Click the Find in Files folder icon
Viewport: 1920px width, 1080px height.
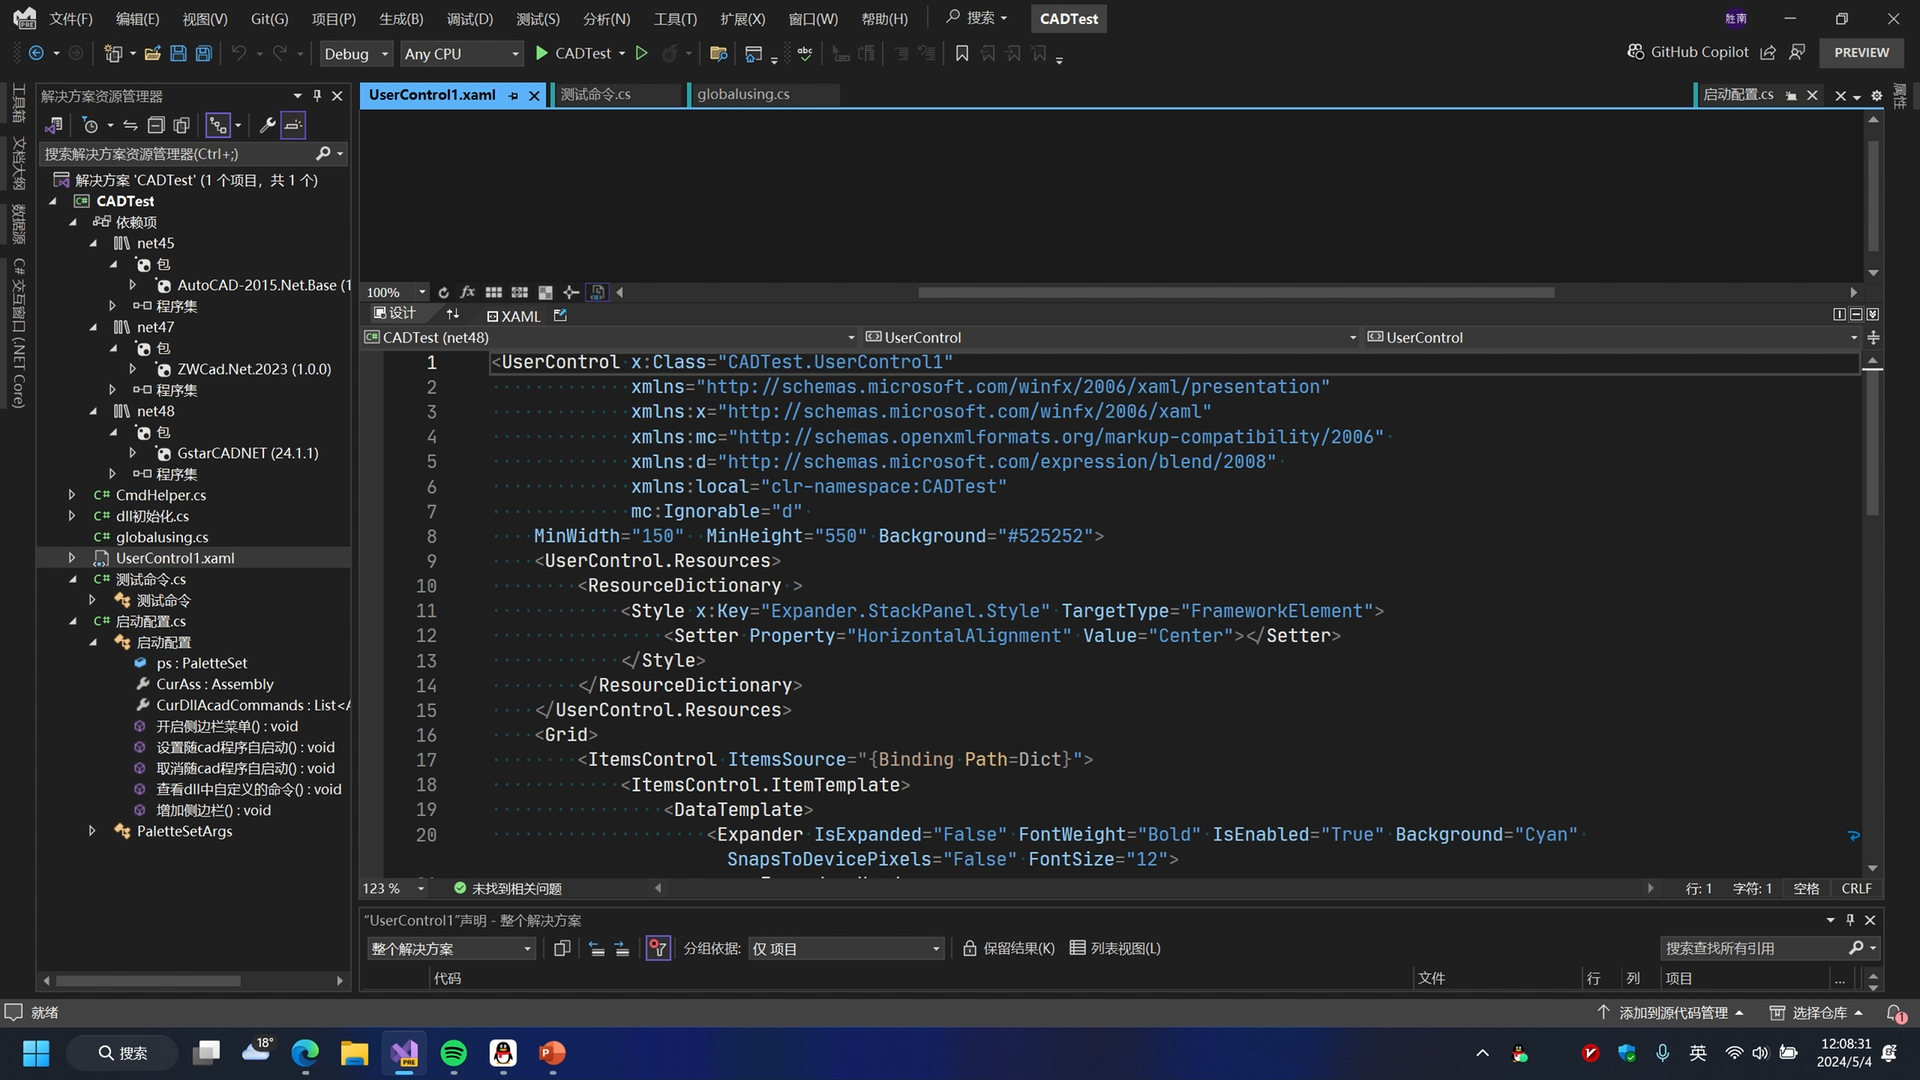pyautogui.click(x=718, y=54)
